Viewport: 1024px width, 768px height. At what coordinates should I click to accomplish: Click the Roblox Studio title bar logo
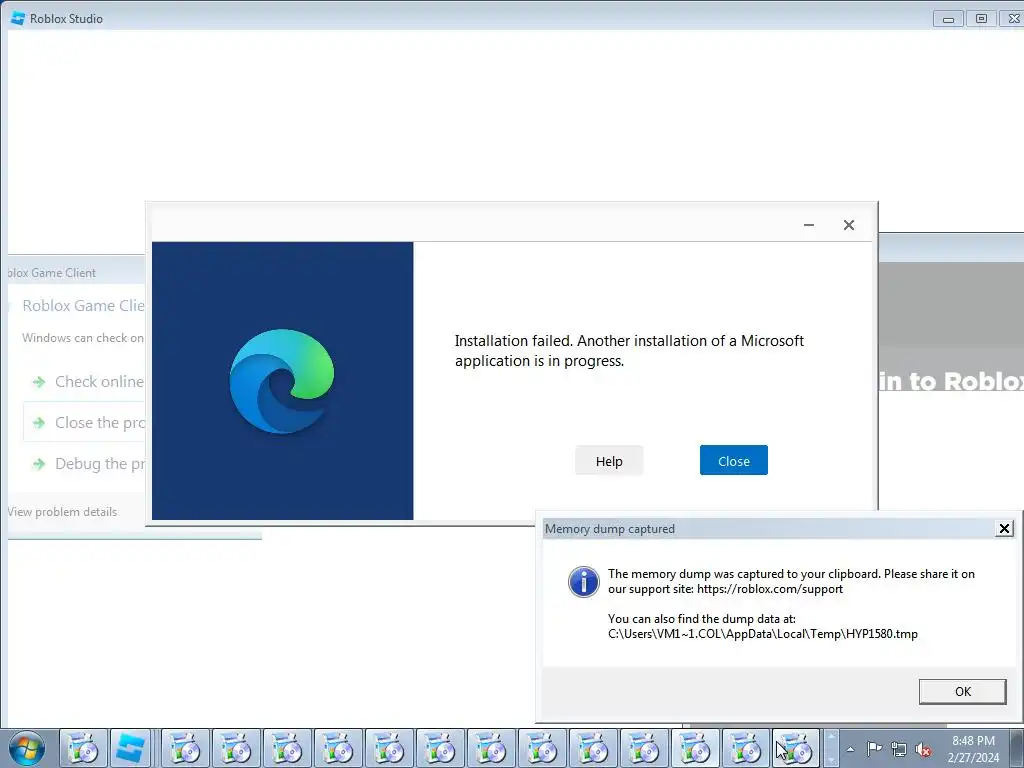[x=18, y=18]
